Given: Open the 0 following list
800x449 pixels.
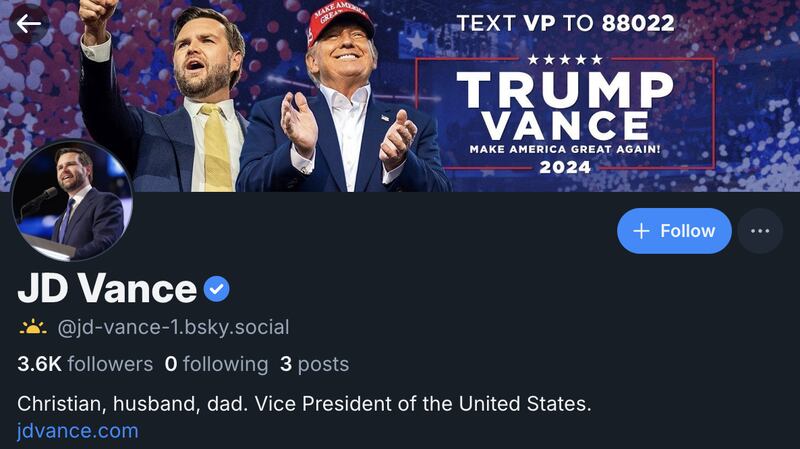Looking at the screenshot, I should click(x=216, y=364).
